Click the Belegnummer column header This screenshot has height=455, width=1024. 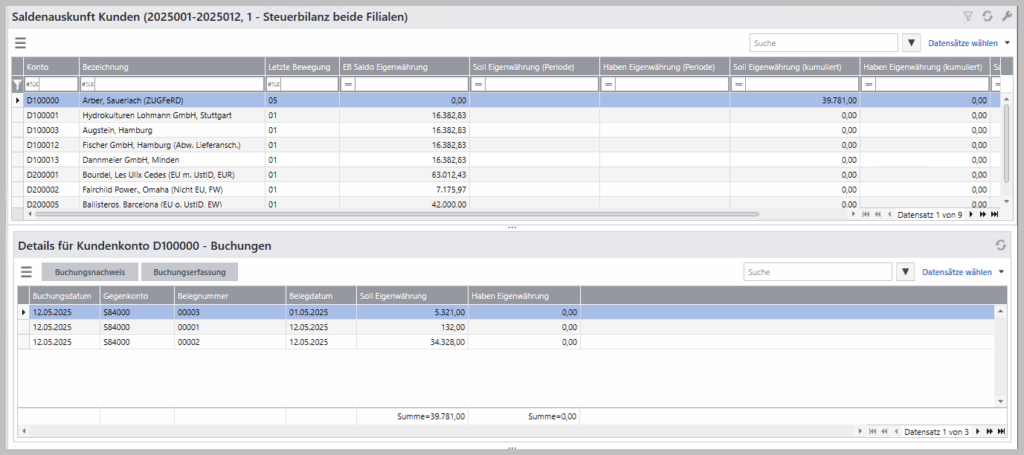(229, 296)
